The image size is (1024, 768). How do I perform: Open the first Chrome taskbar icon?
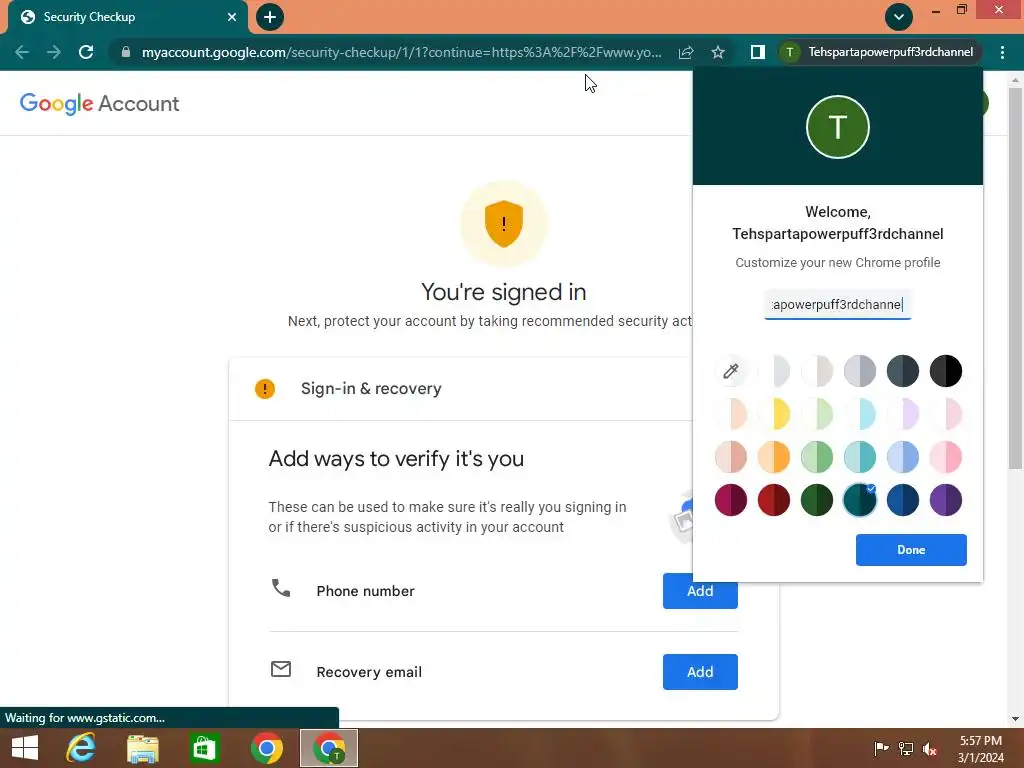pyautogui.click(x=266, y=748)
